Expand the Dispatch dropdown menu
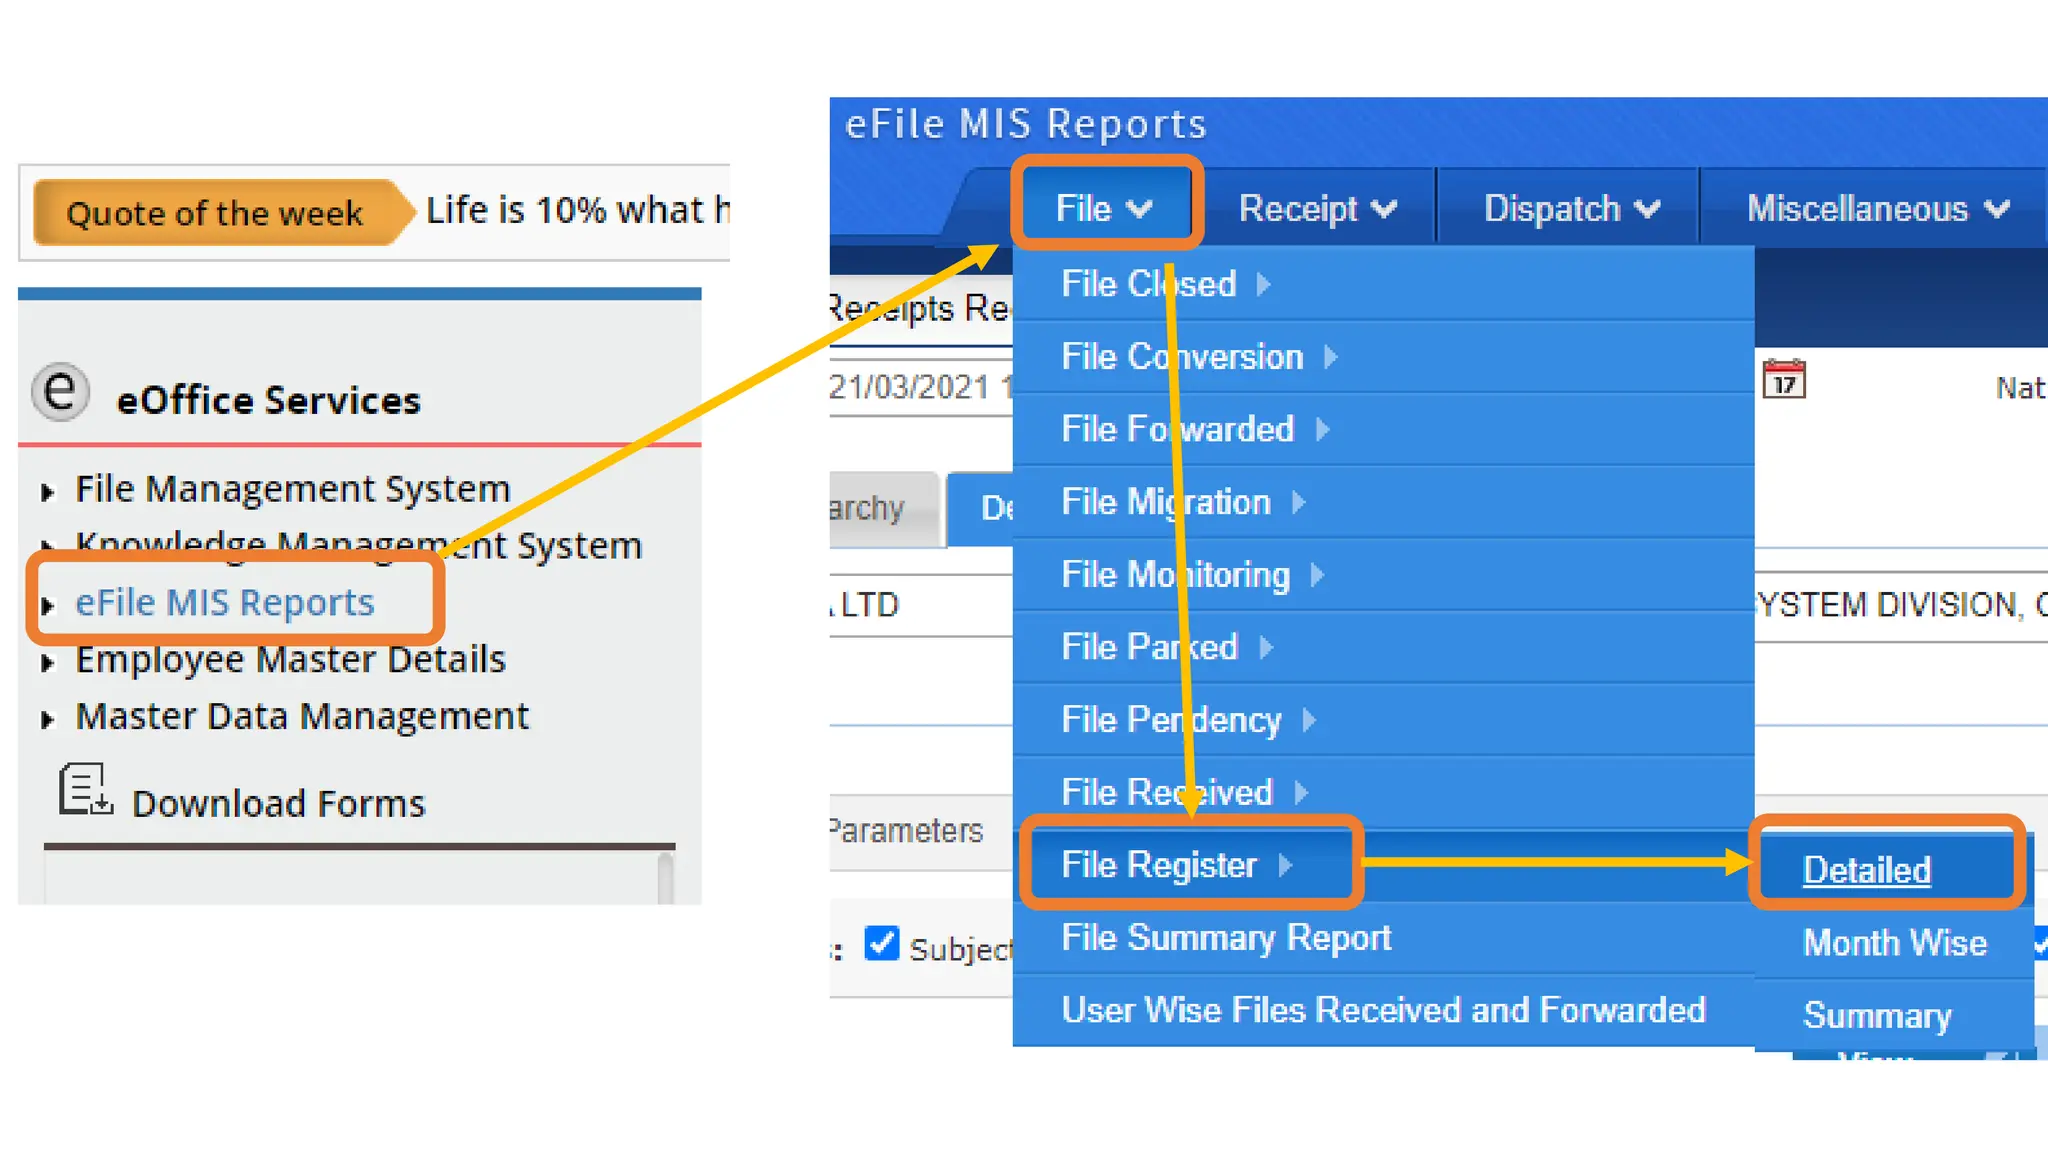This screenshot has width=2048, height=1152. click(x=1570, y=208)
